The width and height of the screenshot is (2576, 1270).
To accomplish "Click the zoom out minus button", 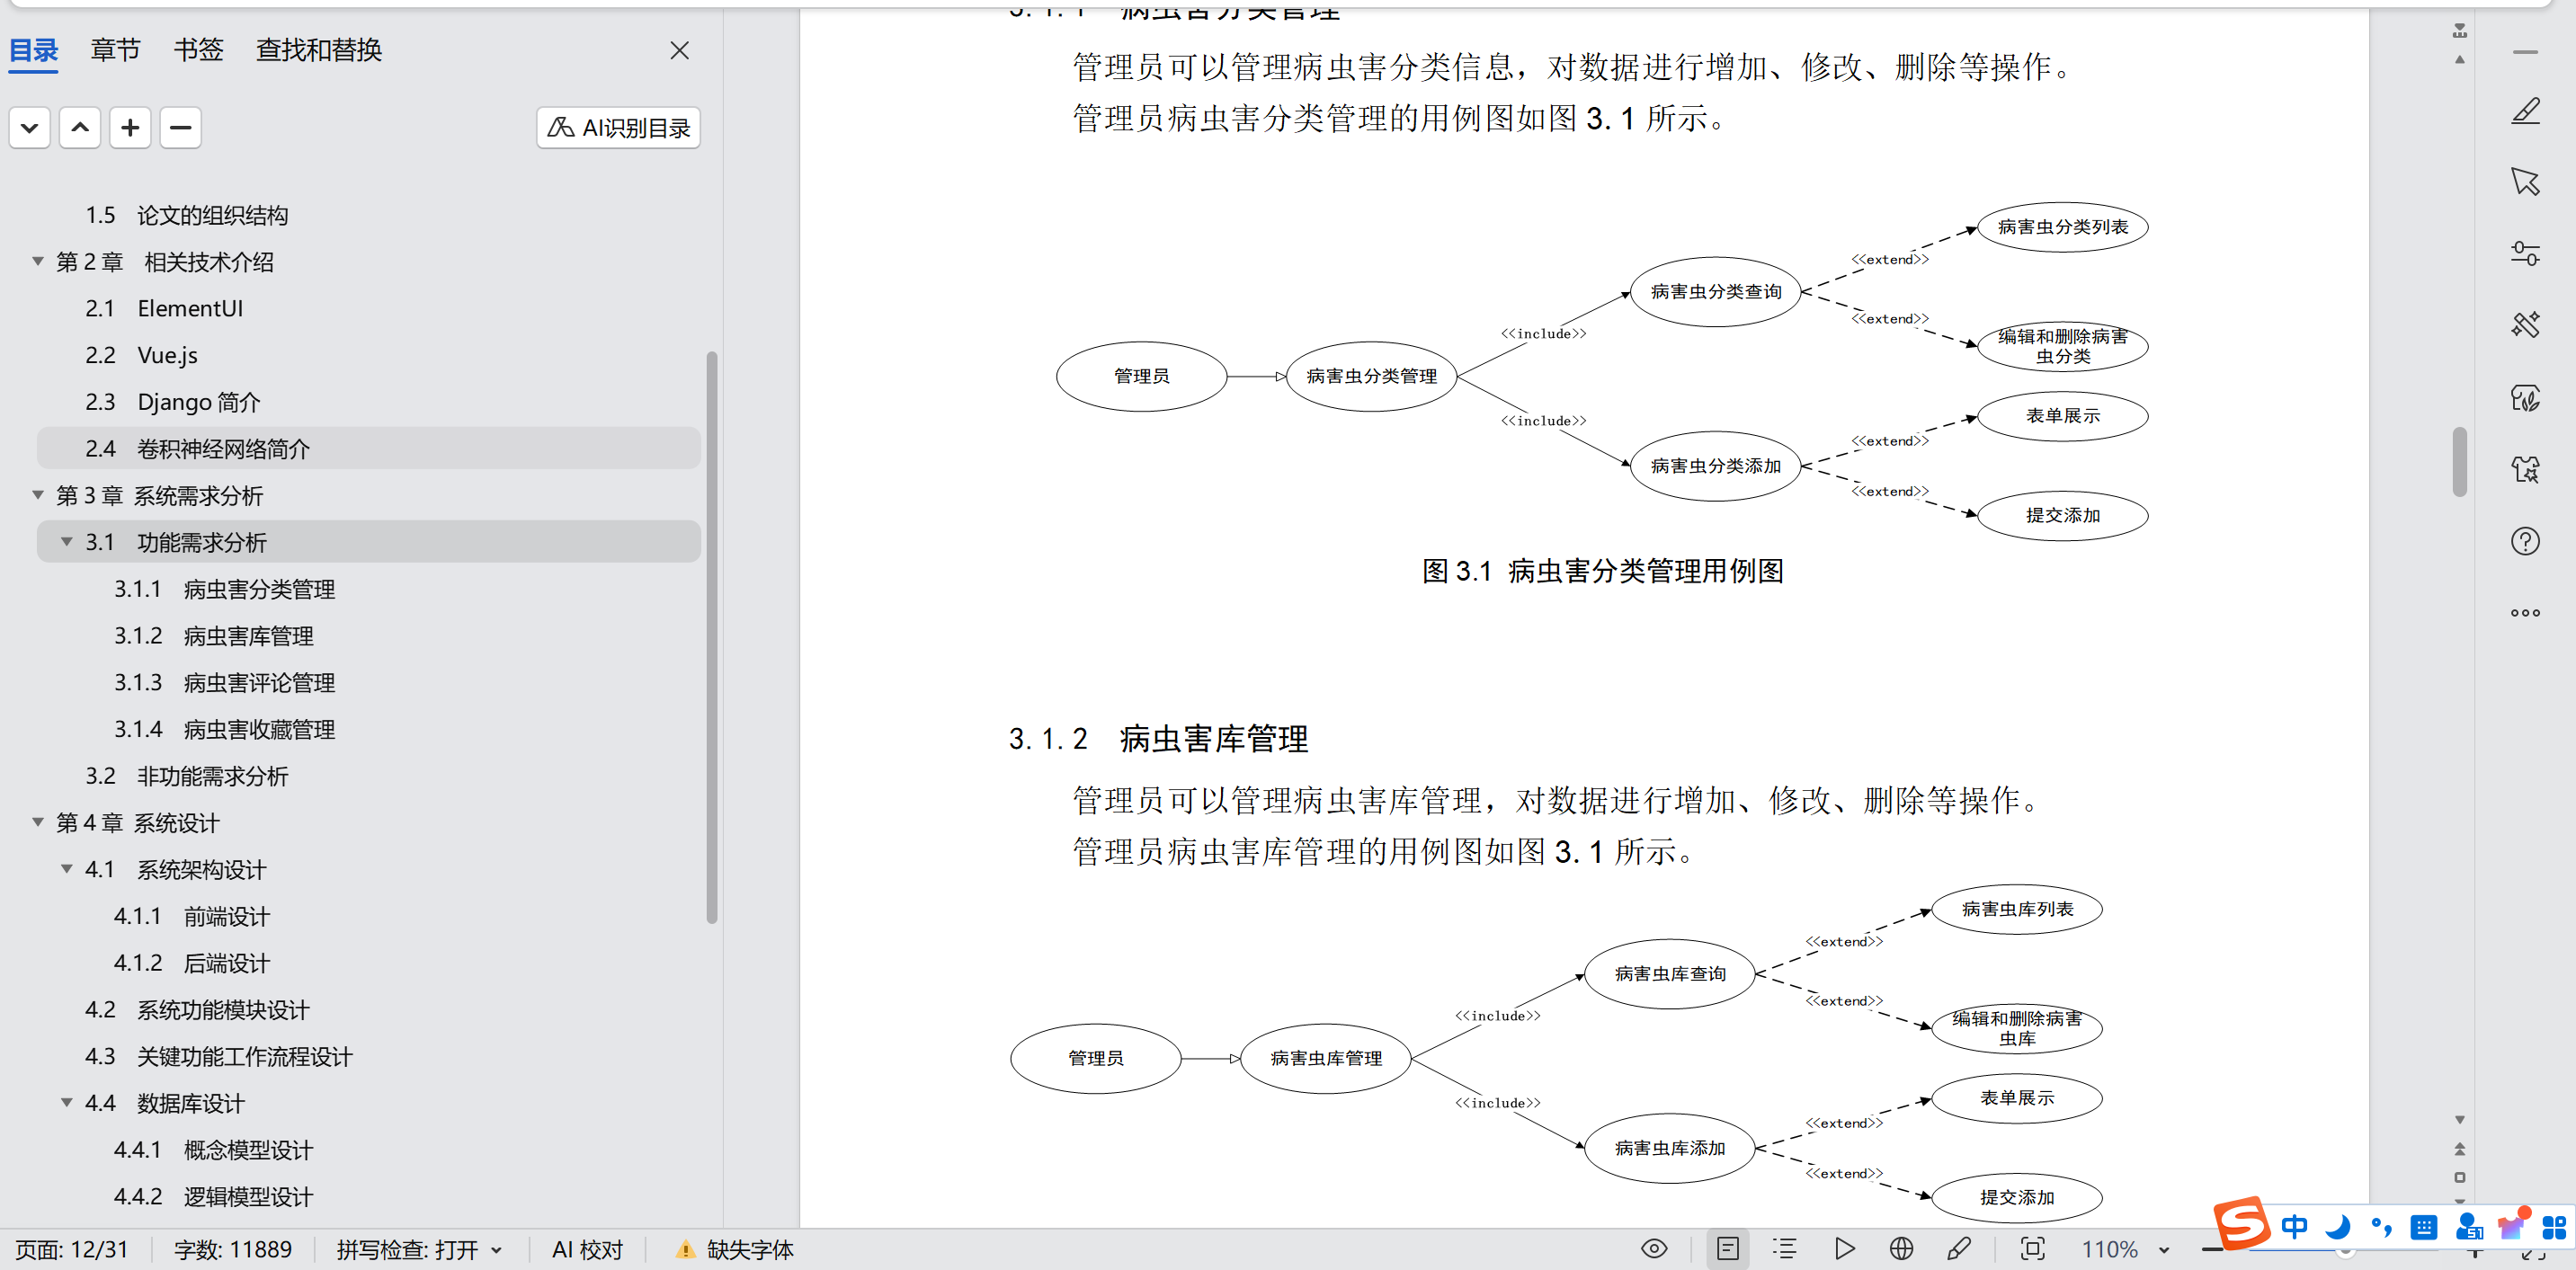I will tap(2212, 1249).
